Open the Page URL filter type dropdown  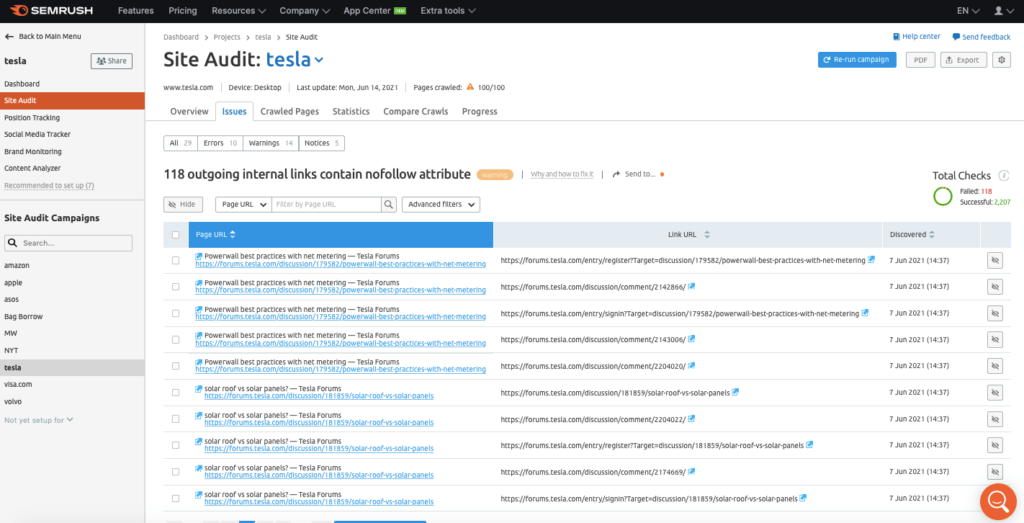pyautogui.click(x=243, y=204)
